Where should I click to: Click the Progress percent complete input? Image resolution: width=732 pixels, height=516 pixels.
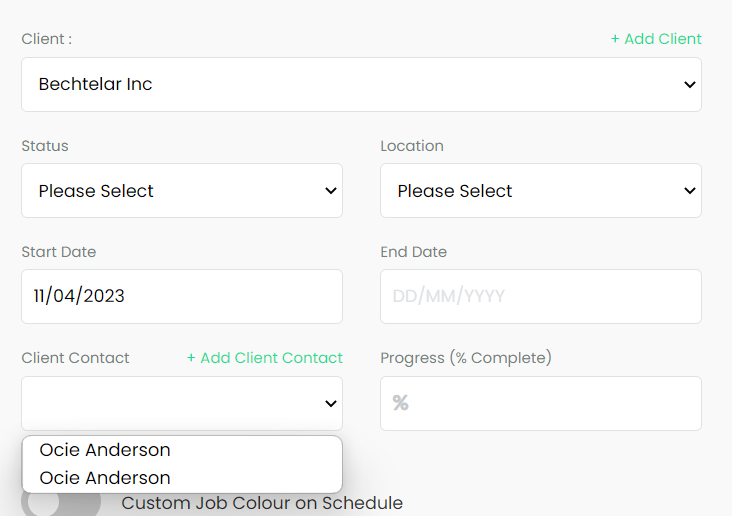tap(541, 403)
